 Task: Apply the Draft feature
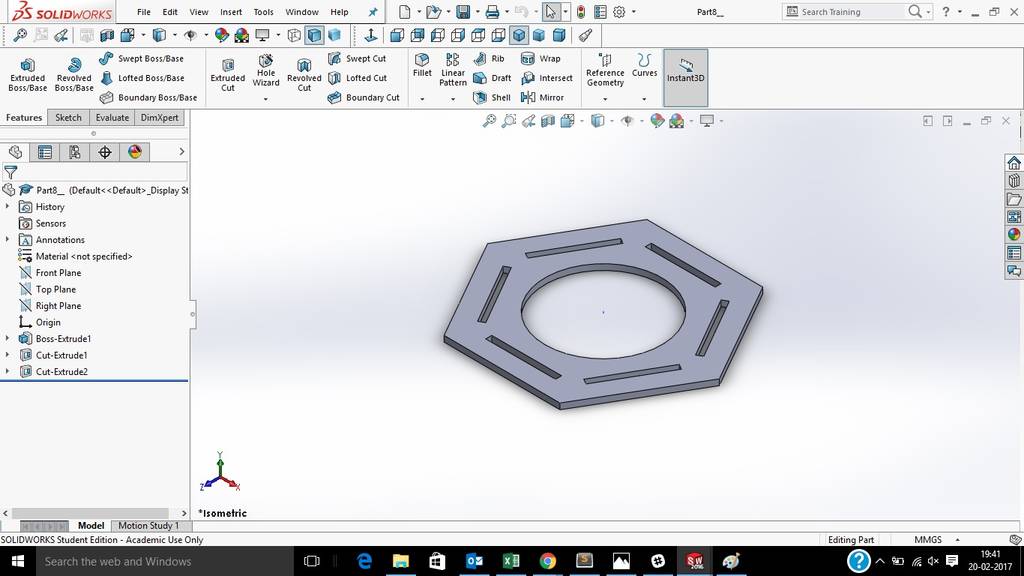[x=492, y=78]
